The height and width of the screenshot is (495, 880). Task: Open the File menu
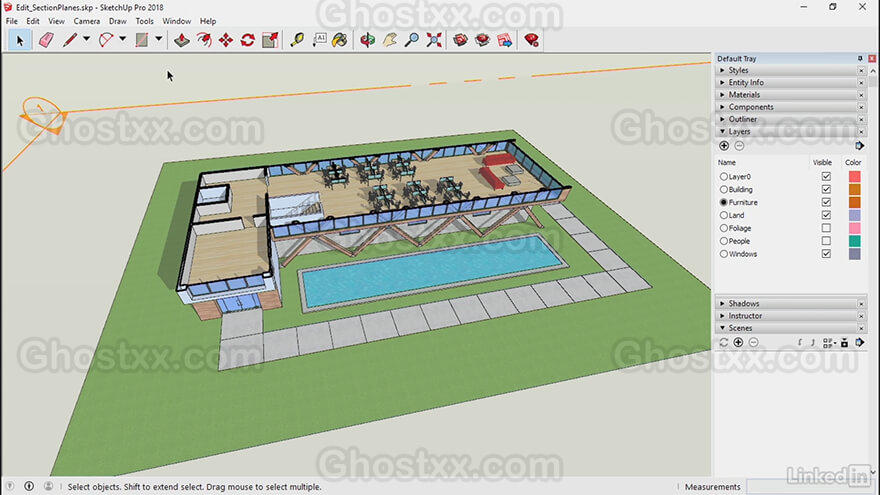coord(12,21)
